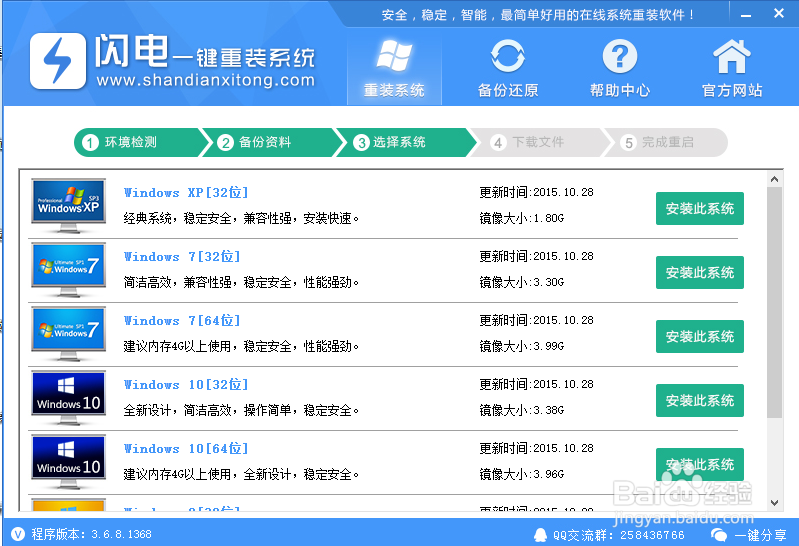Switch to the 备份还原 tab label
This screenshot has height=546, width=799.
[508, 90]
